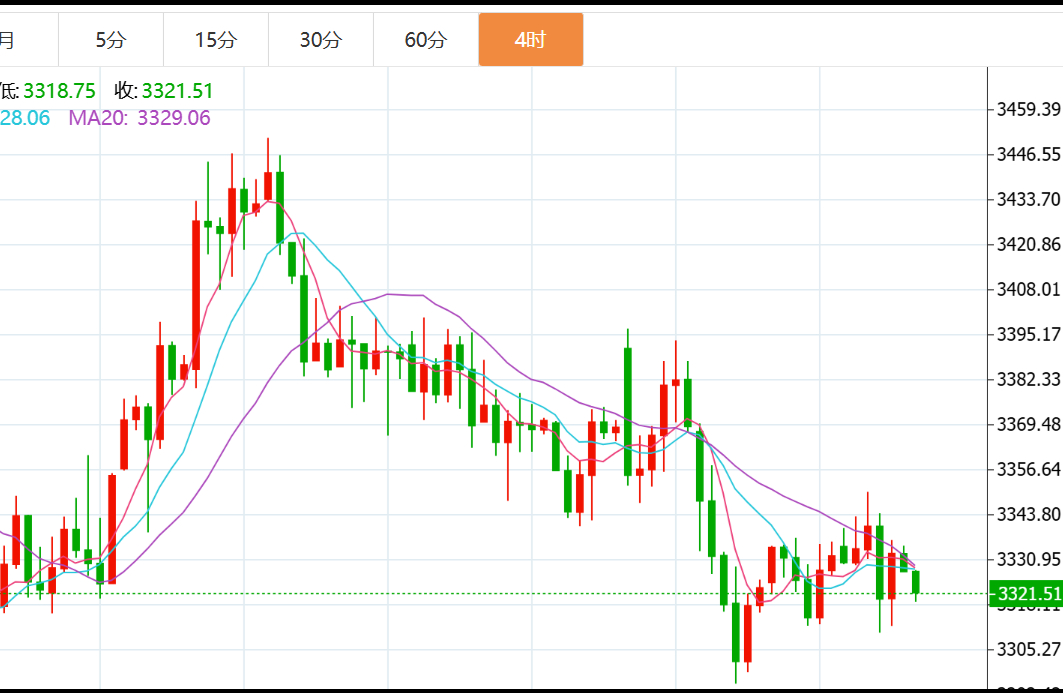
Task: Open the 60分 timeframe tab
Action: click(426, 40)
